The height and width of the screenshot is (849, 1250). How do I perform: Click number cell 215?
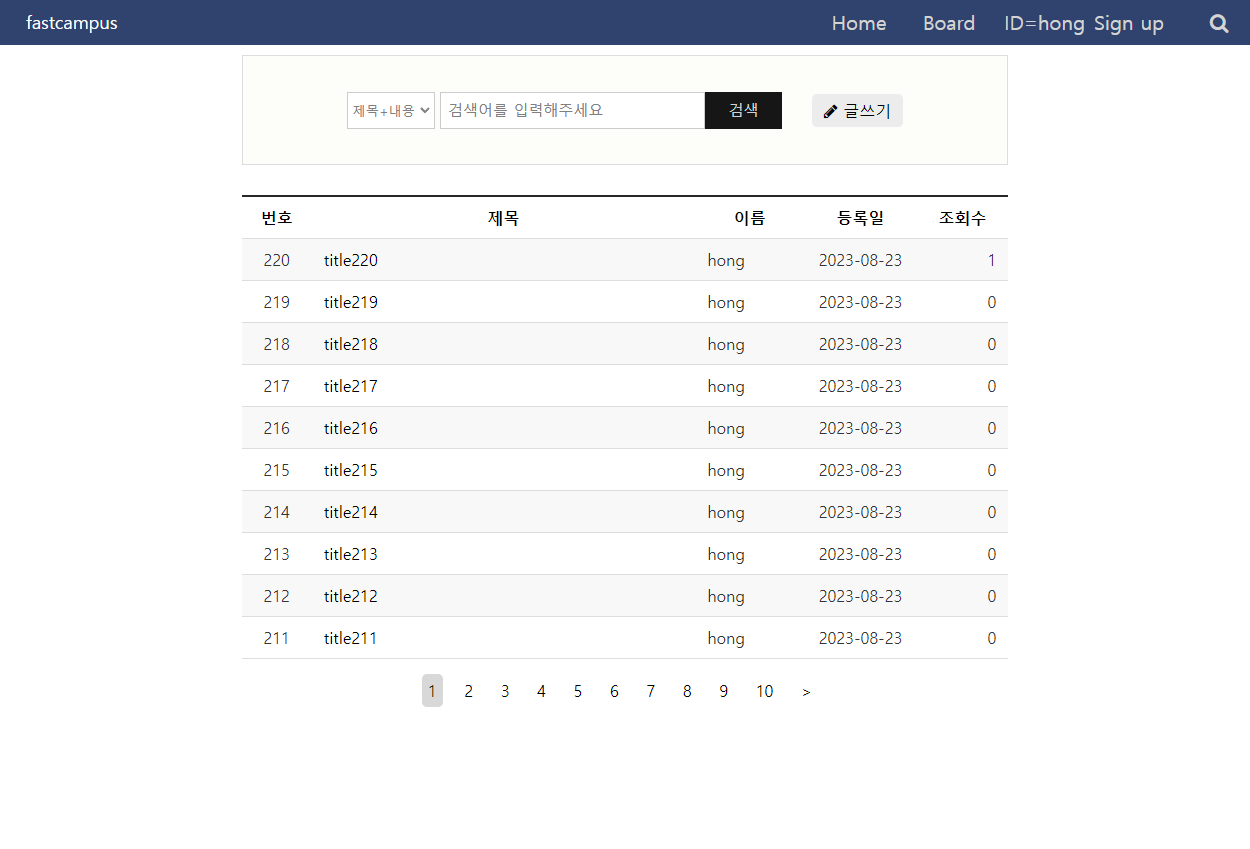tap(277, 470)
